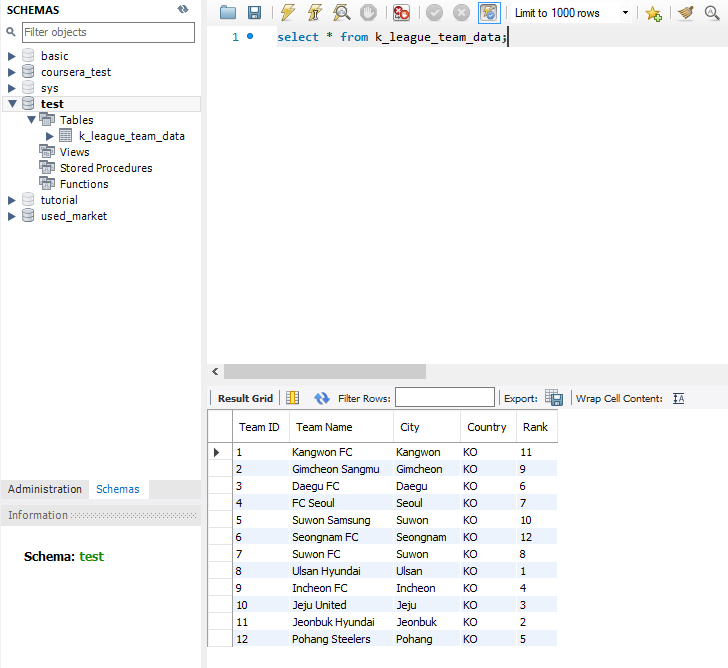Image resolution: width=728 pixels, height=668 pixels.
Task: Sort by the City column header
Action: (427, 427)
